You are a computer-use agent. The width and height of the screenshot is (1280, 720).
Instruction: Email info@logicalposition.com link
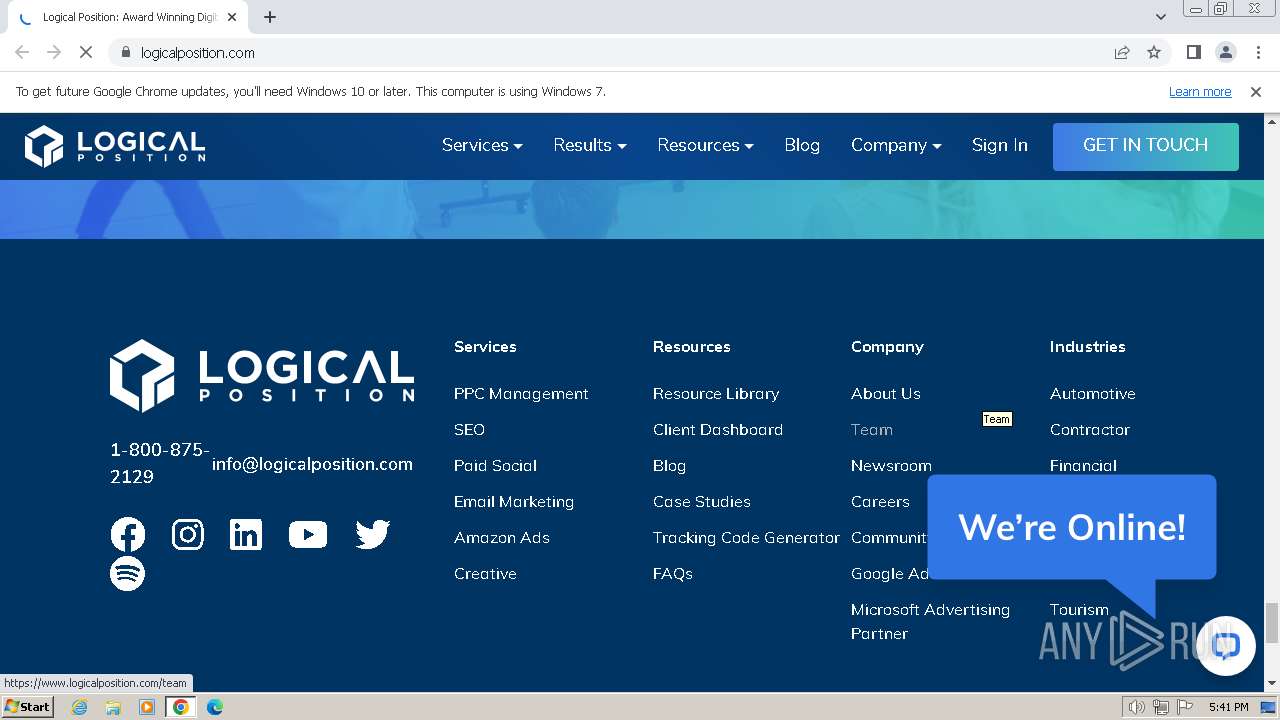pyautogui.click(x=312, y=464)
